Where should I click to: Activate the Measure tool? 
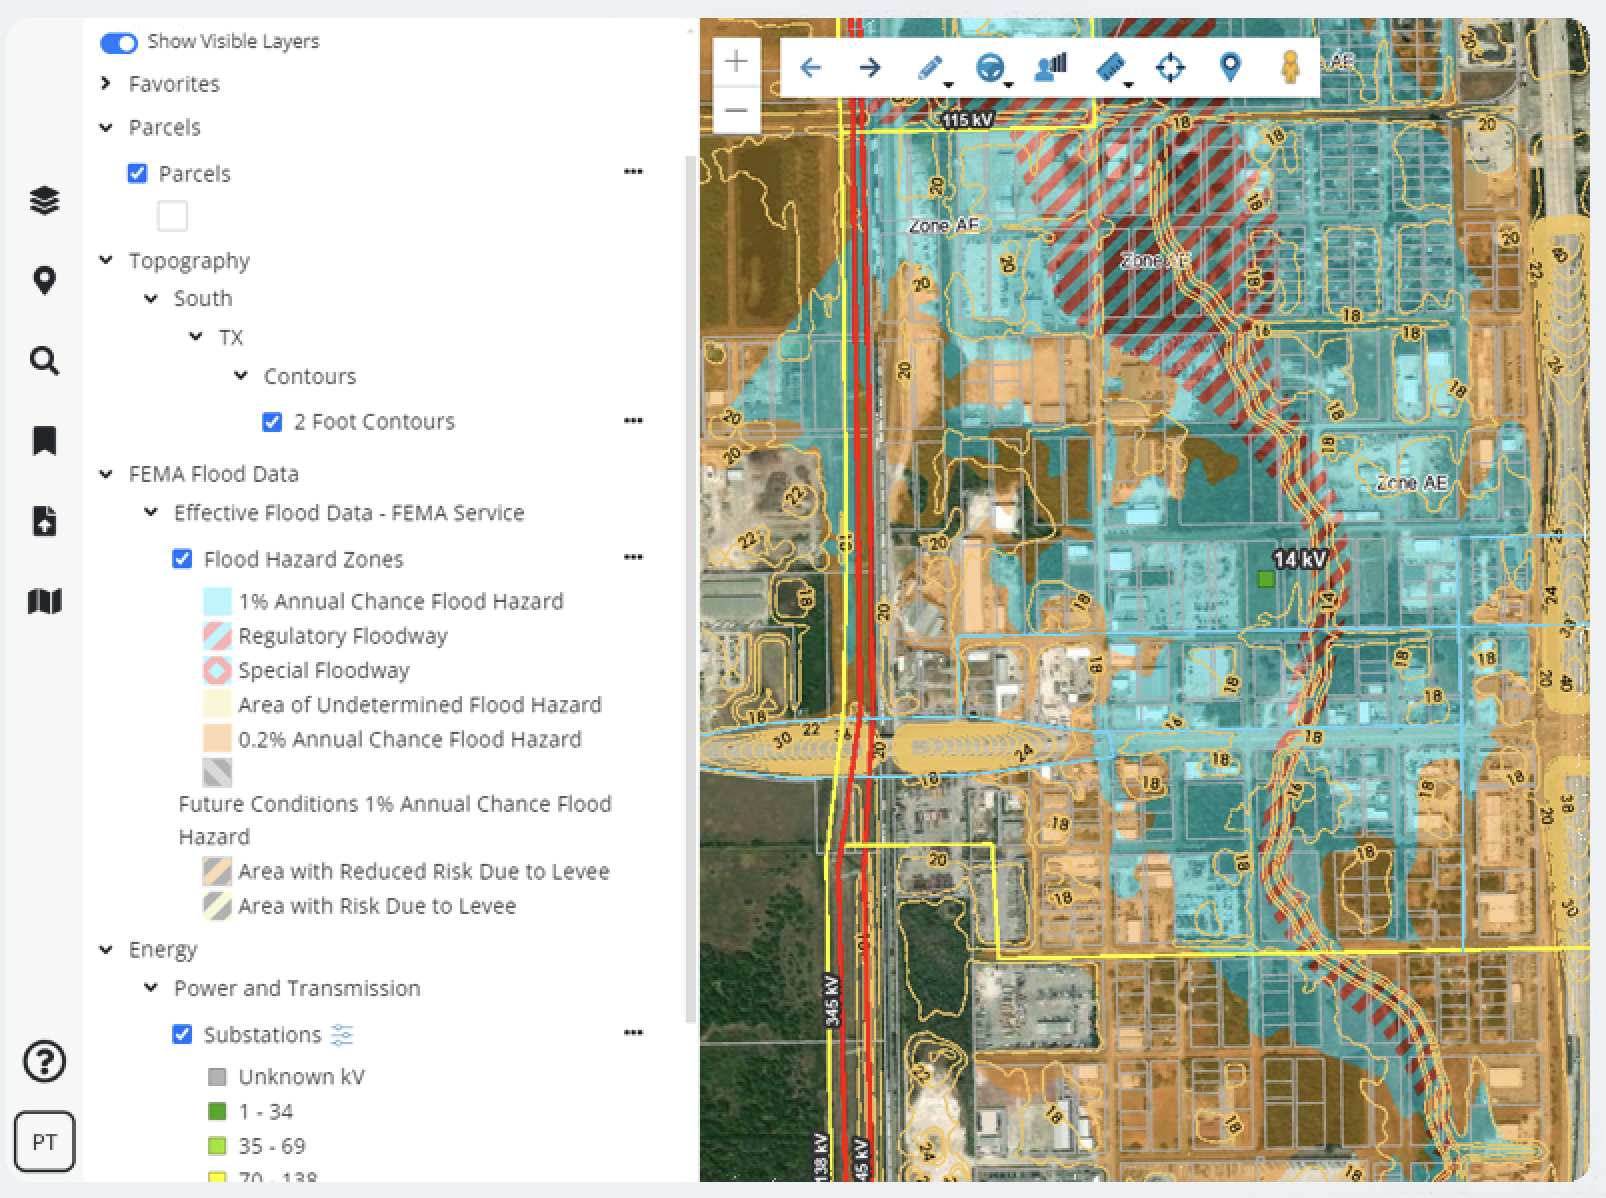coord(1110,68)
